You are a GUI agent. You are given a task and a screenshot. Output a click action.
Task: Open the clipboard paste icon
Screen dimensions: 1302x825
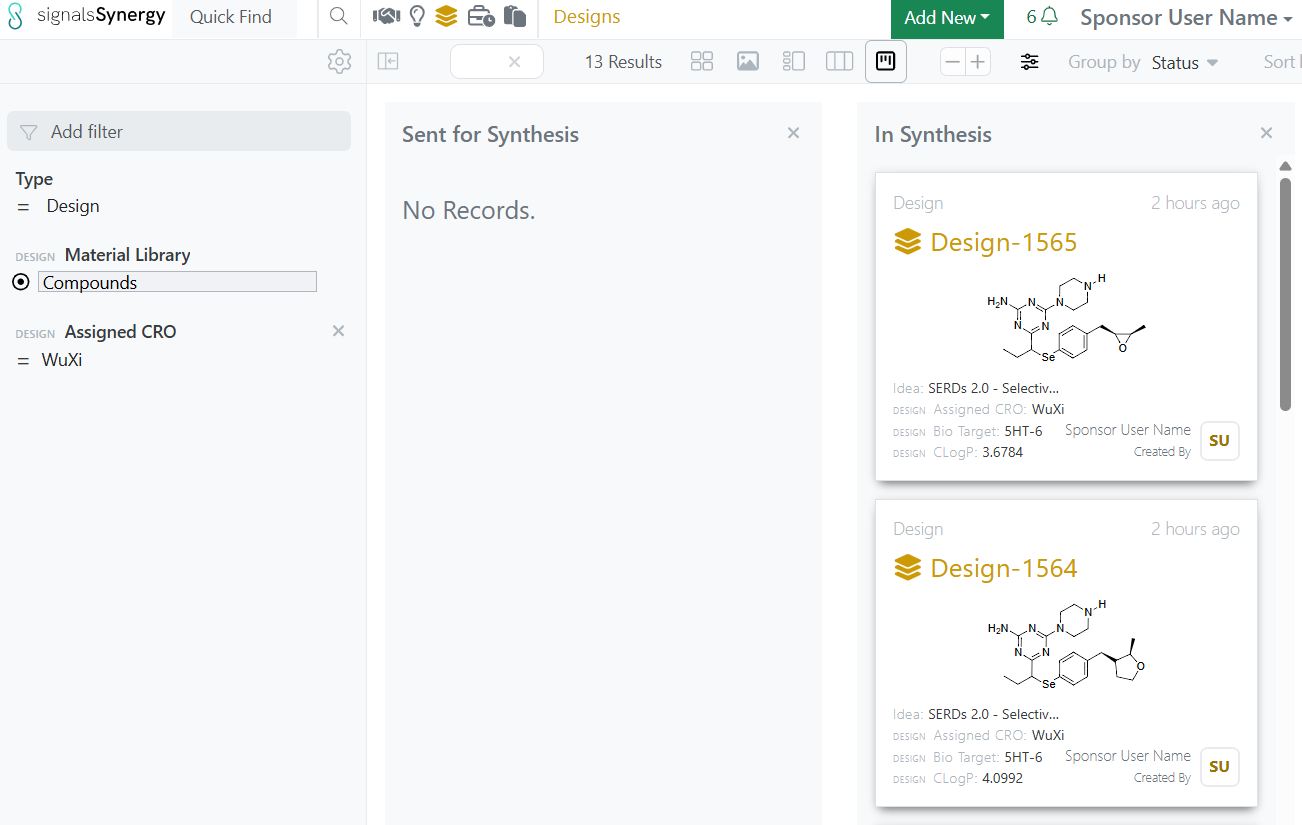pos(514,17)
